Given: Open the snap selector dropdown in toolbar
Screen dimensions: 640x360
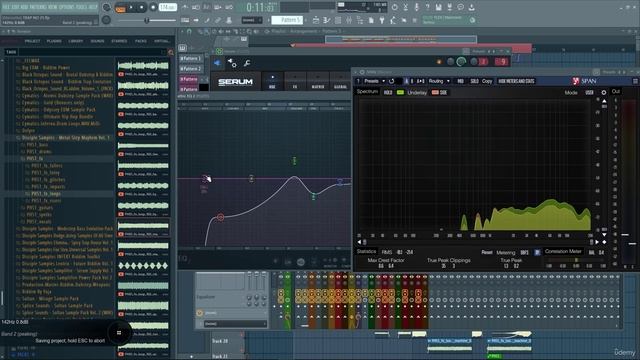Looking at the screenshot, I should pyautogui.click(x=251, y=20).
